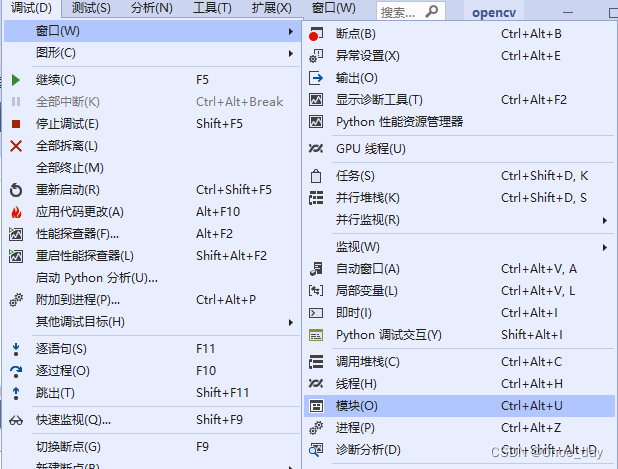The width and height of the screenshot is (618, 469).
Task: Click the 异常设置 gear icon
Action: [316, 56]
